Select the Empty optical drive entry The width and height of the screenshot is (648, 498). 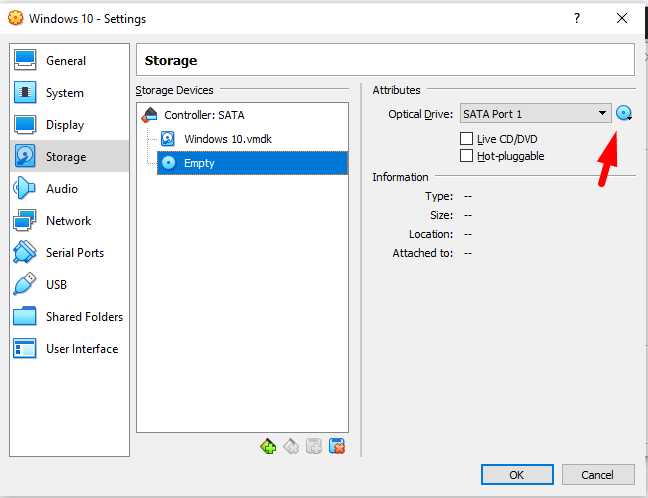pyautogui.click(x=199, y=163)
